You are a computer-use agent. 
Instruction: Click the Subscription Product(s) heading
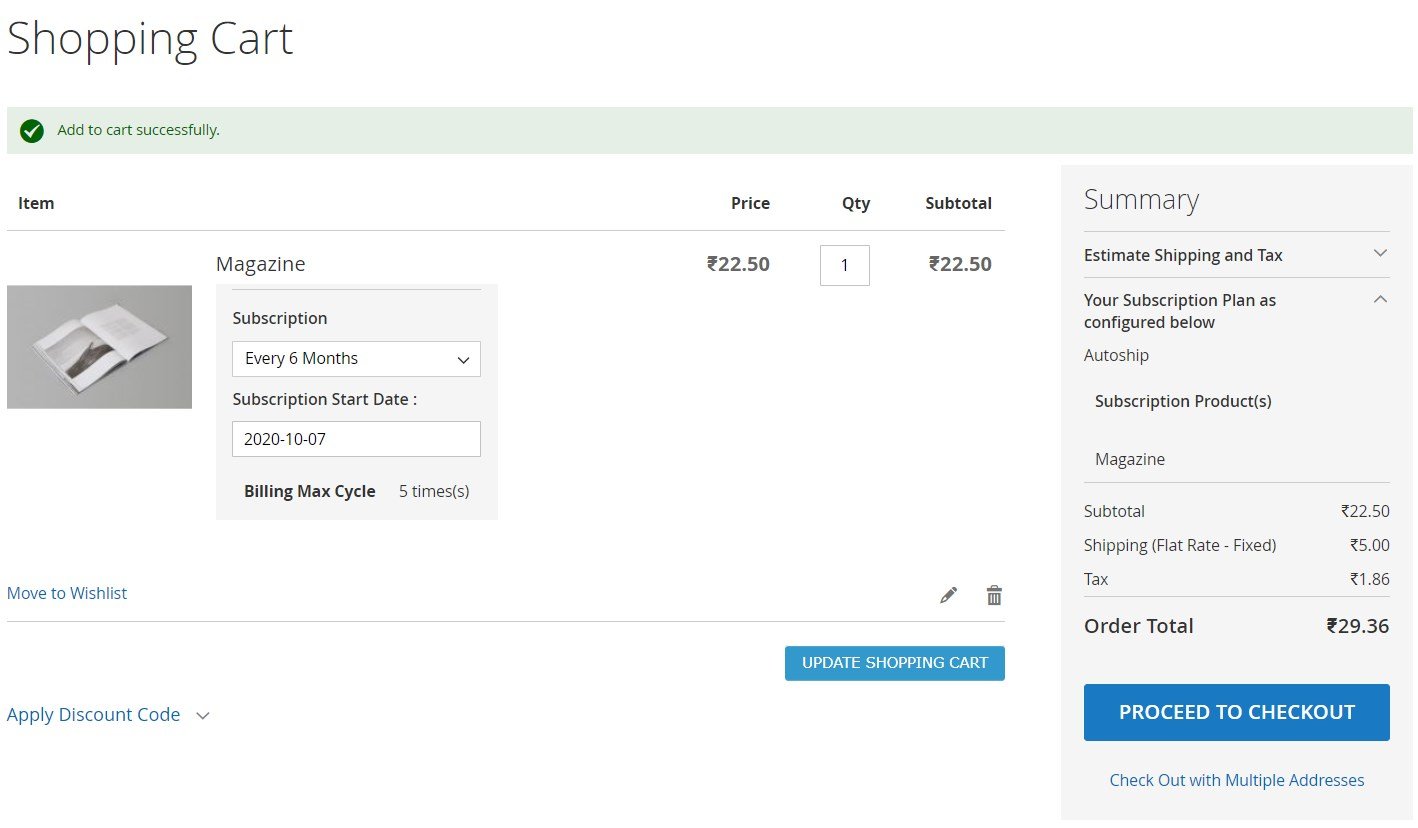[1183, 401]
